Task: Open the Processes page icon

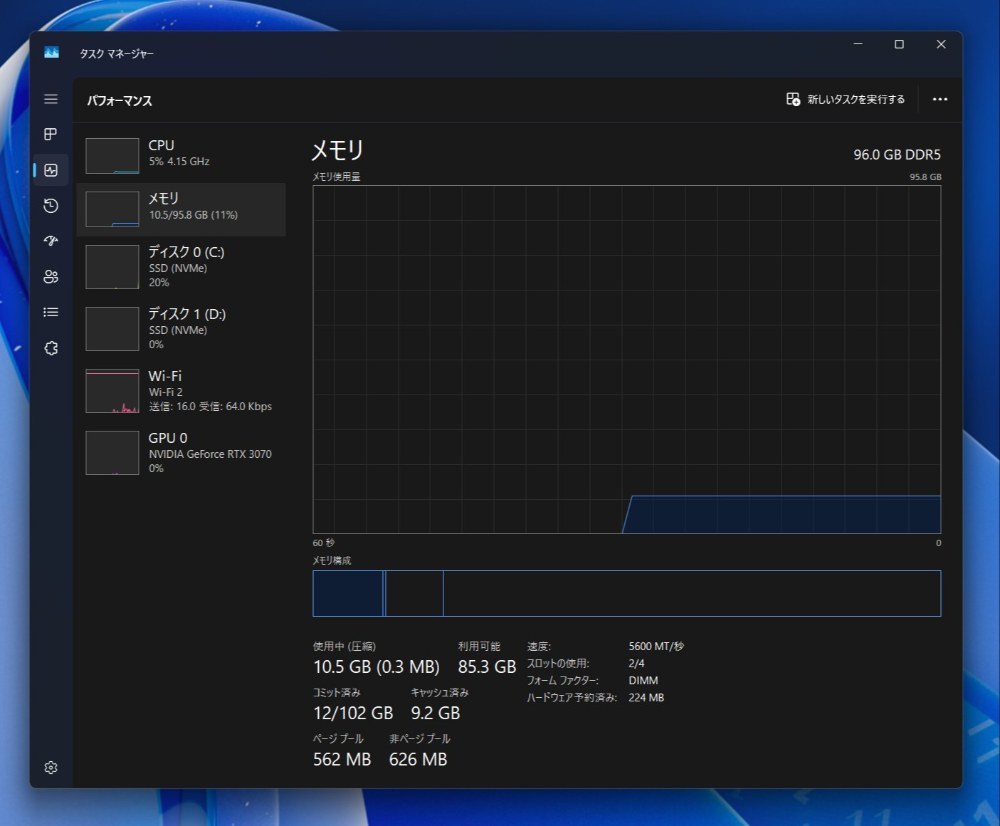Action: pyautogui.click(x=51, y=134)
